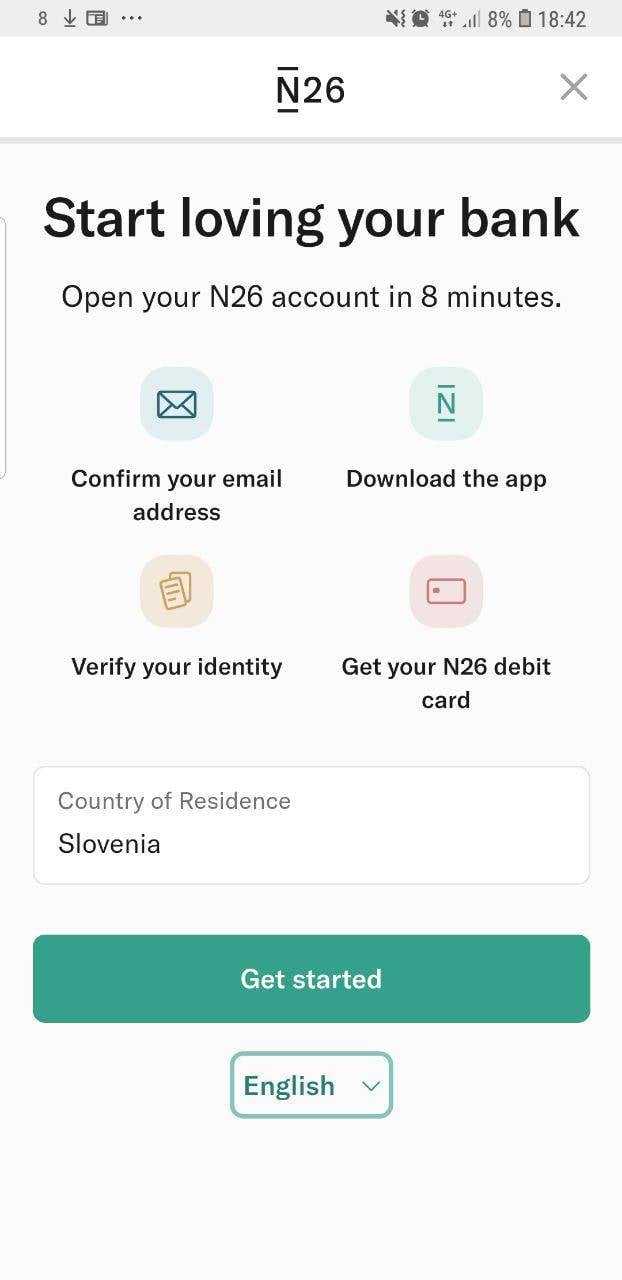Viewport: 622px width, 1280px height.
Task: Tap the red debit card icon
Action: click(446, 591)
